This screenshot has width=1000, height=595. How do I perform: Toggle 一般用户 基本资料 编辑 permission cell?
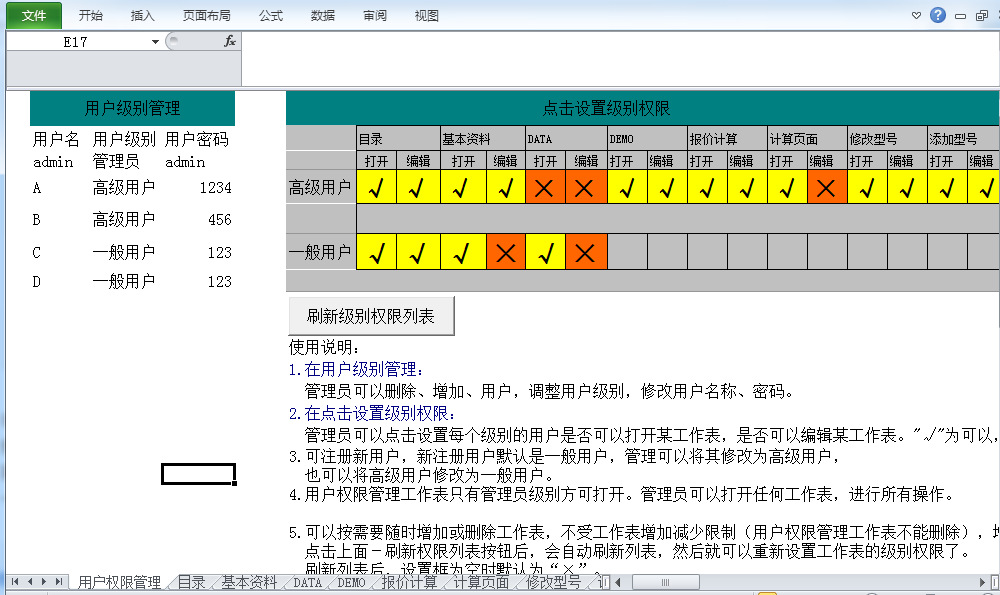click(505, 253)
